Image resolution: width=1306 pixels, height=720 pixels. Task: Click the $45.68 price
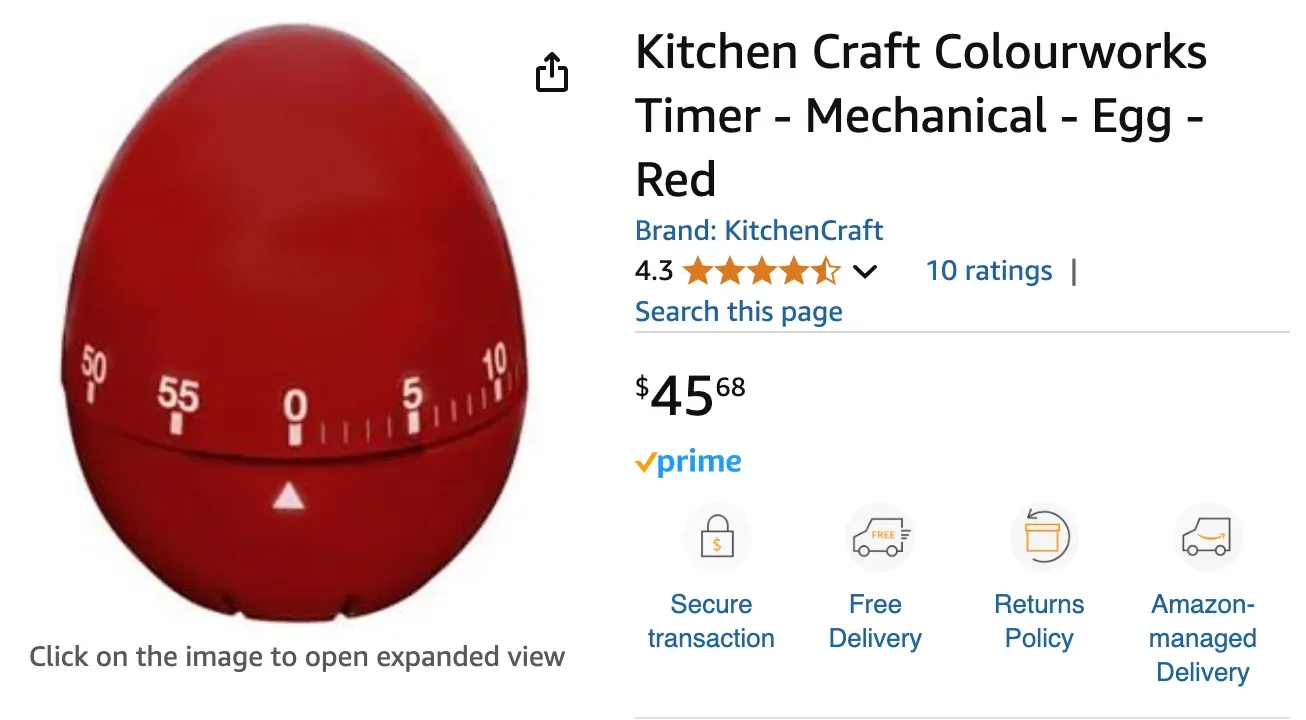click(691, 395)
